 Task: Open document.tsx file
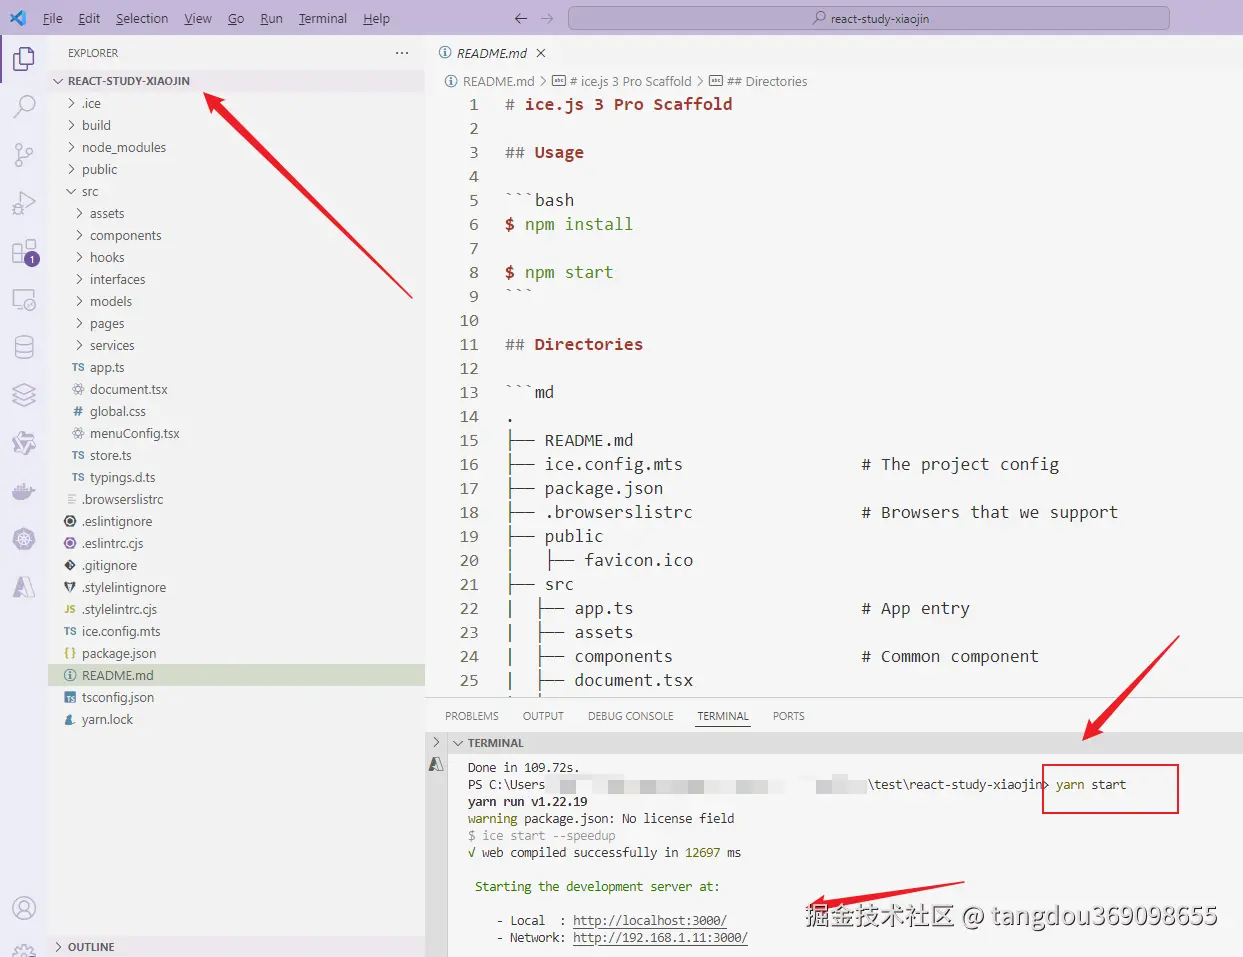(x=236, y=389)
